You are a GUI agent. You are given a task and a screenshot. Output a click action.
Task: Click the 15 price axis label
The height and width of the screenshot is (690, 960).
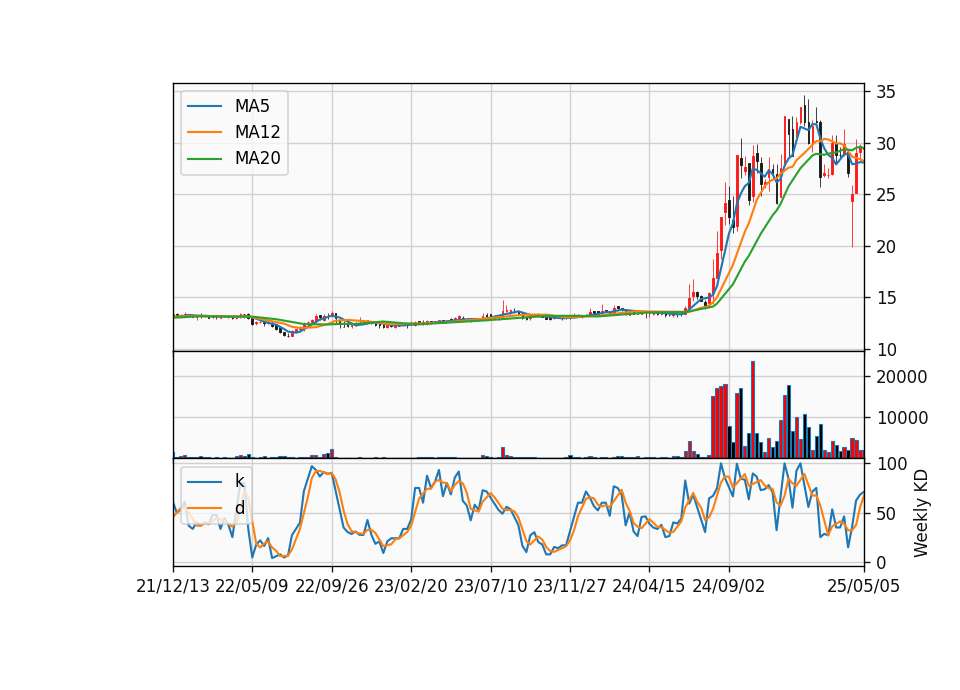pos(886,298)
